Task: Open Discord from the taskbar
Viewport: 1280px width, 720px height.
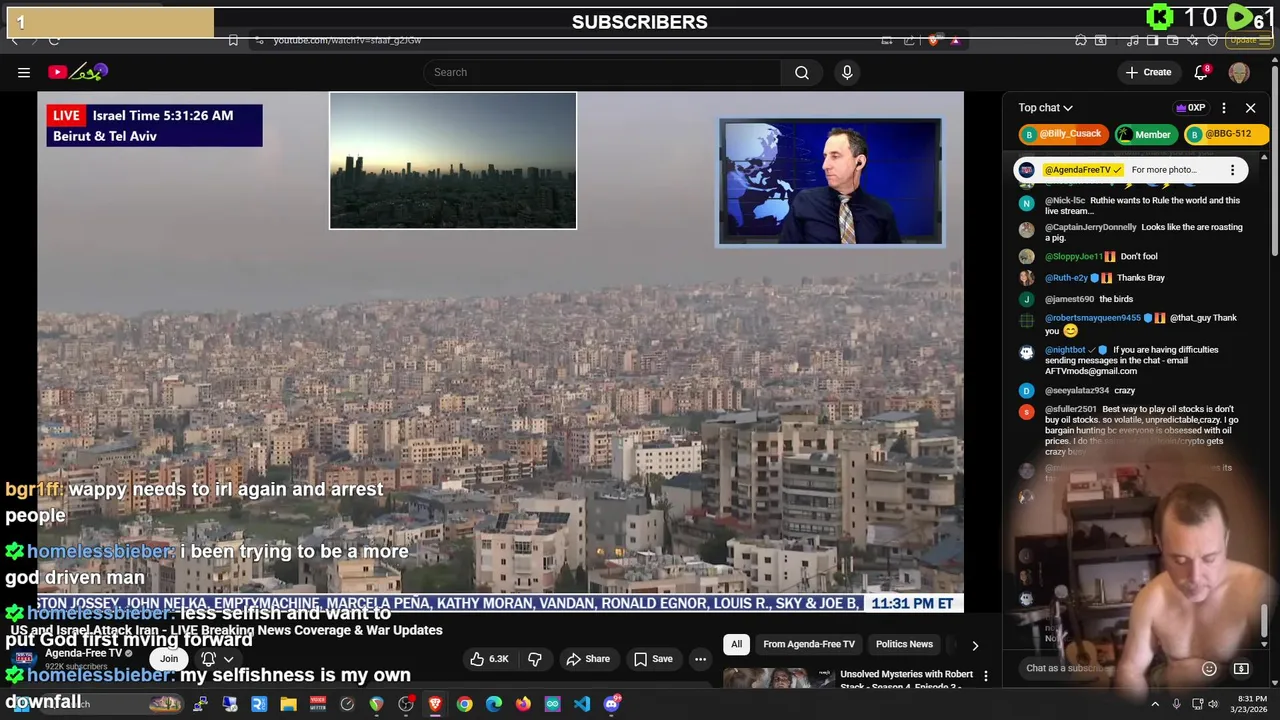Action: [612, 704]
